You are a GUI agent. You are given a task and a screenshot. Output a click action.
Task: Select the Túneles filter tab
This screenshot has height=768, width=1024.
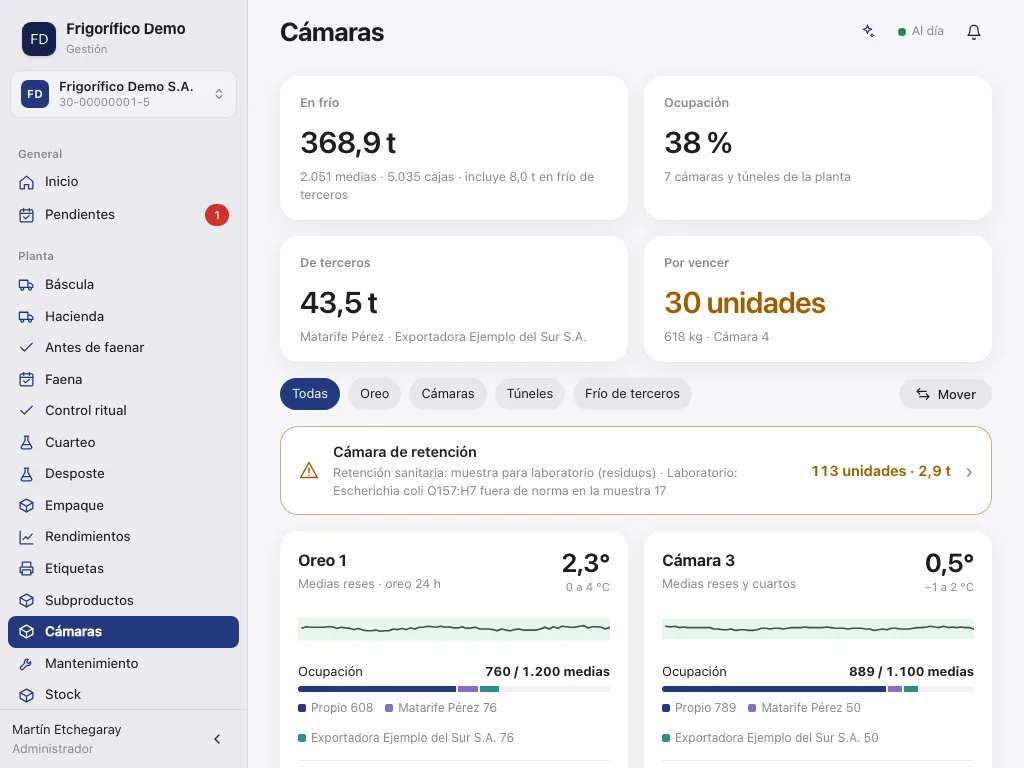click(530, 394)
